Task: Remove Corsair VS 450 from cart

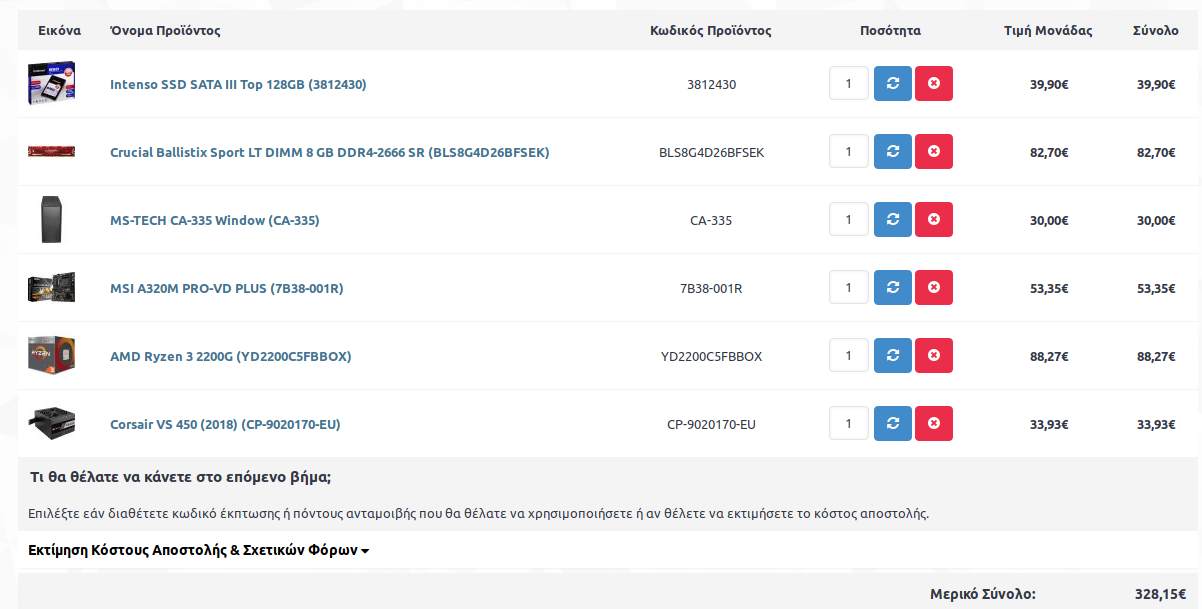Action: point(934,424)
